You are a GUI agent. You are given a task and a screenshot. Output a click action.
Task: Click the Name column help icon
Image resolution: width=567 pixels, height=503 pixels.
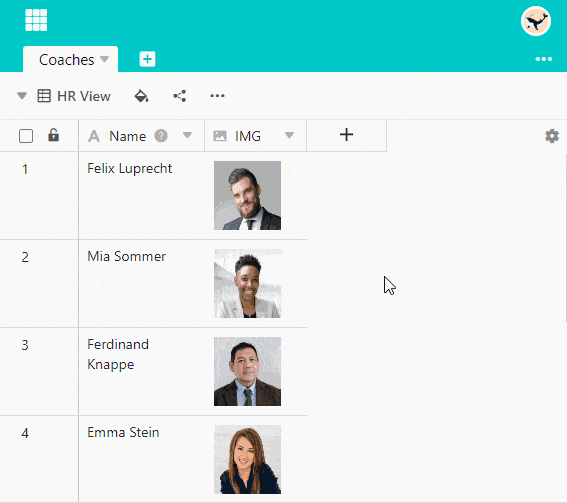pos(161,136)
